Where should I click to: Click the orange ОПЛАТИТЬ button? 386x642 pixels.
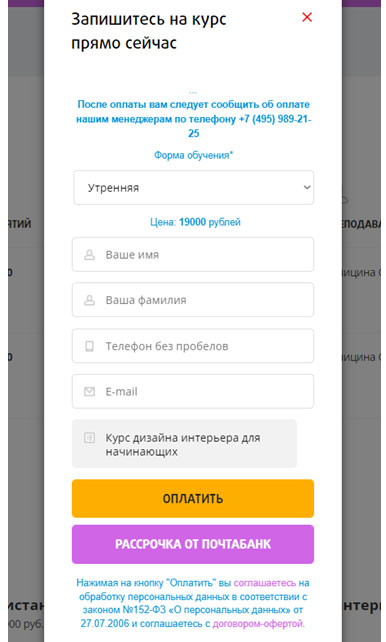pos(193,498)
